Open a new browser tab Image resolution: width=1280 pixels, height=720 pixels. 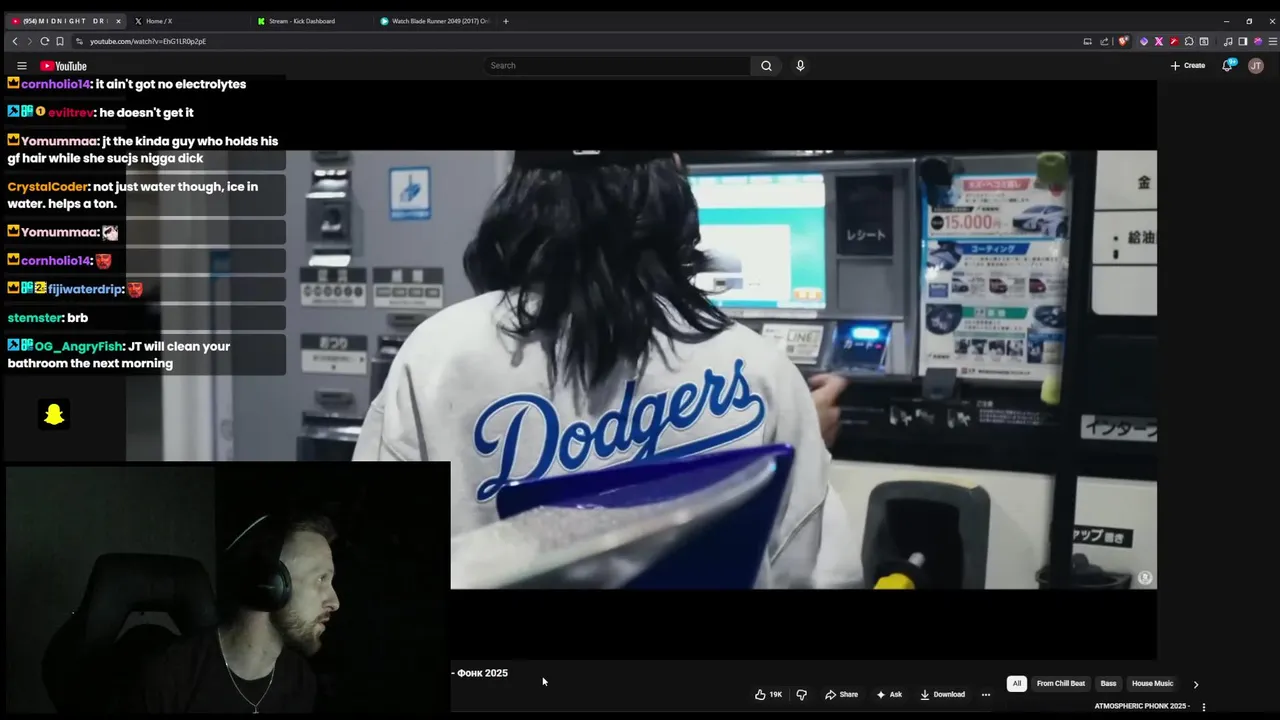pos(506,21)
